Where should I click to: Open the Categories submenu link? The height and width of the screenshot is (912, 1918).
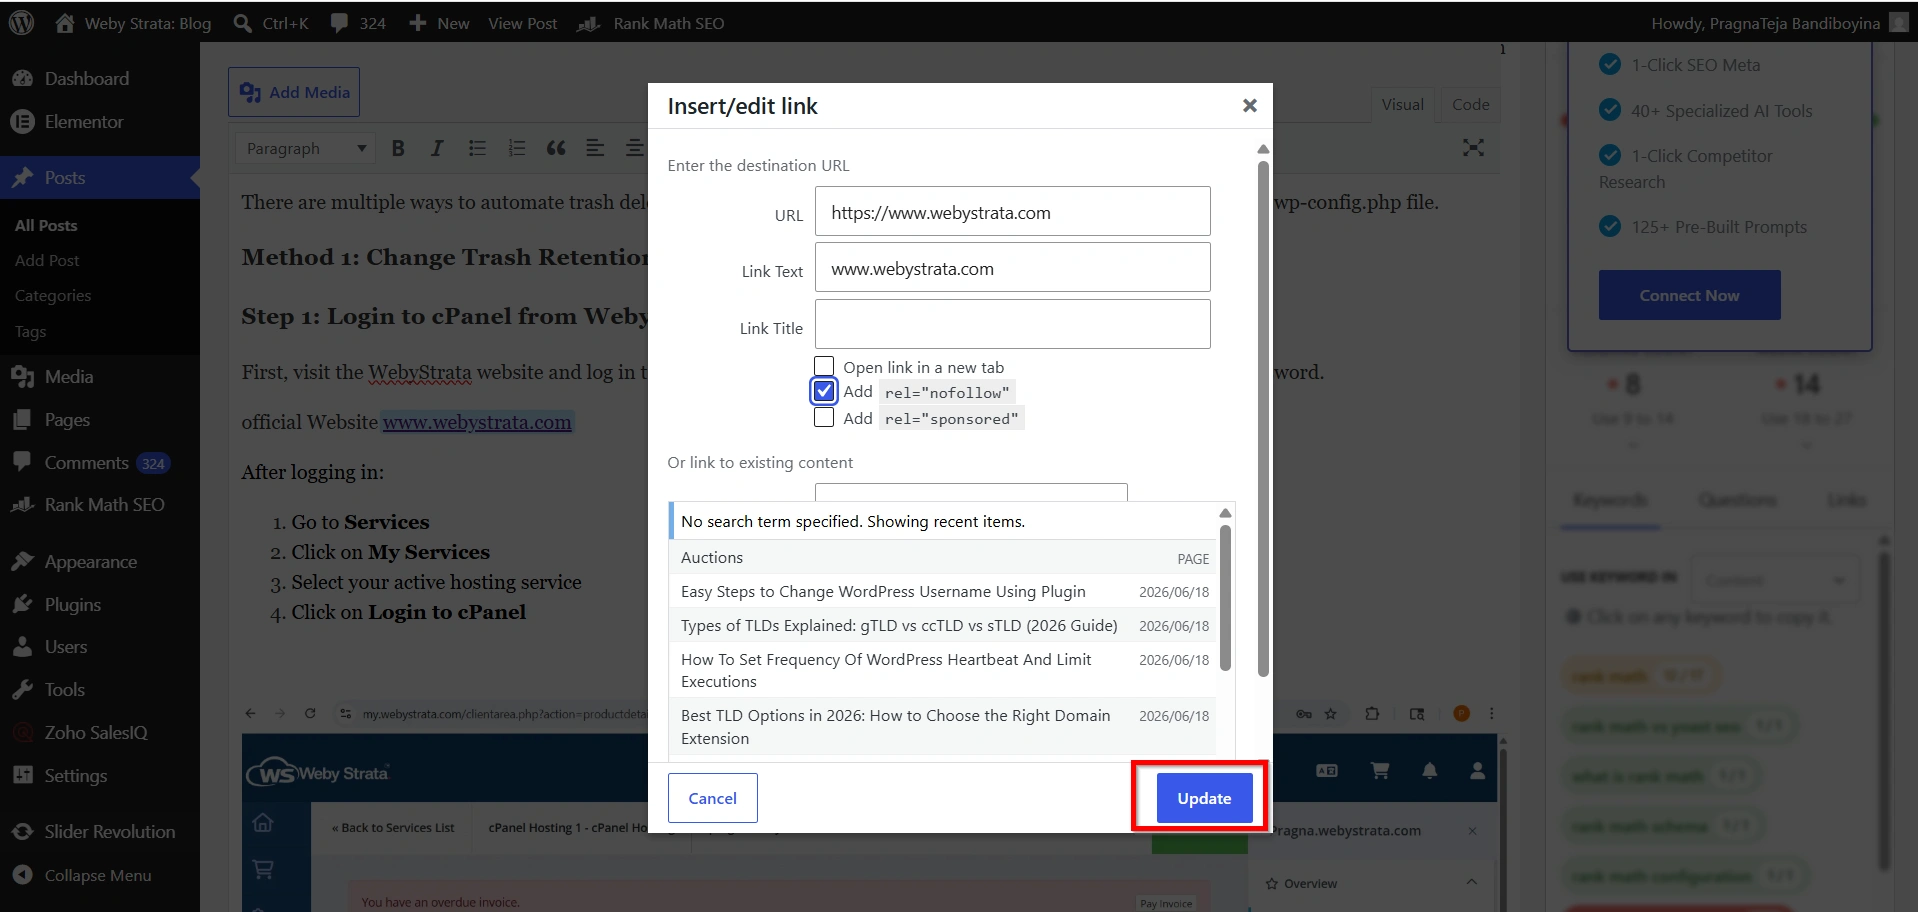tap(53, 296)
